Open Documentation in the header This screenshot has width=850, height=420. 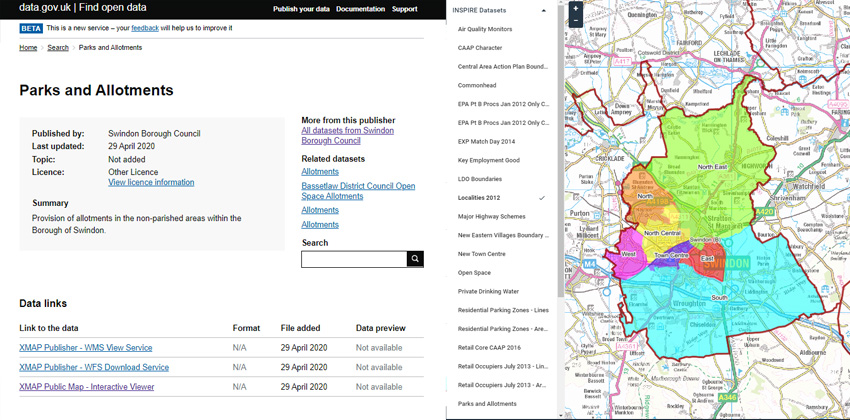[x=360, y=9]
